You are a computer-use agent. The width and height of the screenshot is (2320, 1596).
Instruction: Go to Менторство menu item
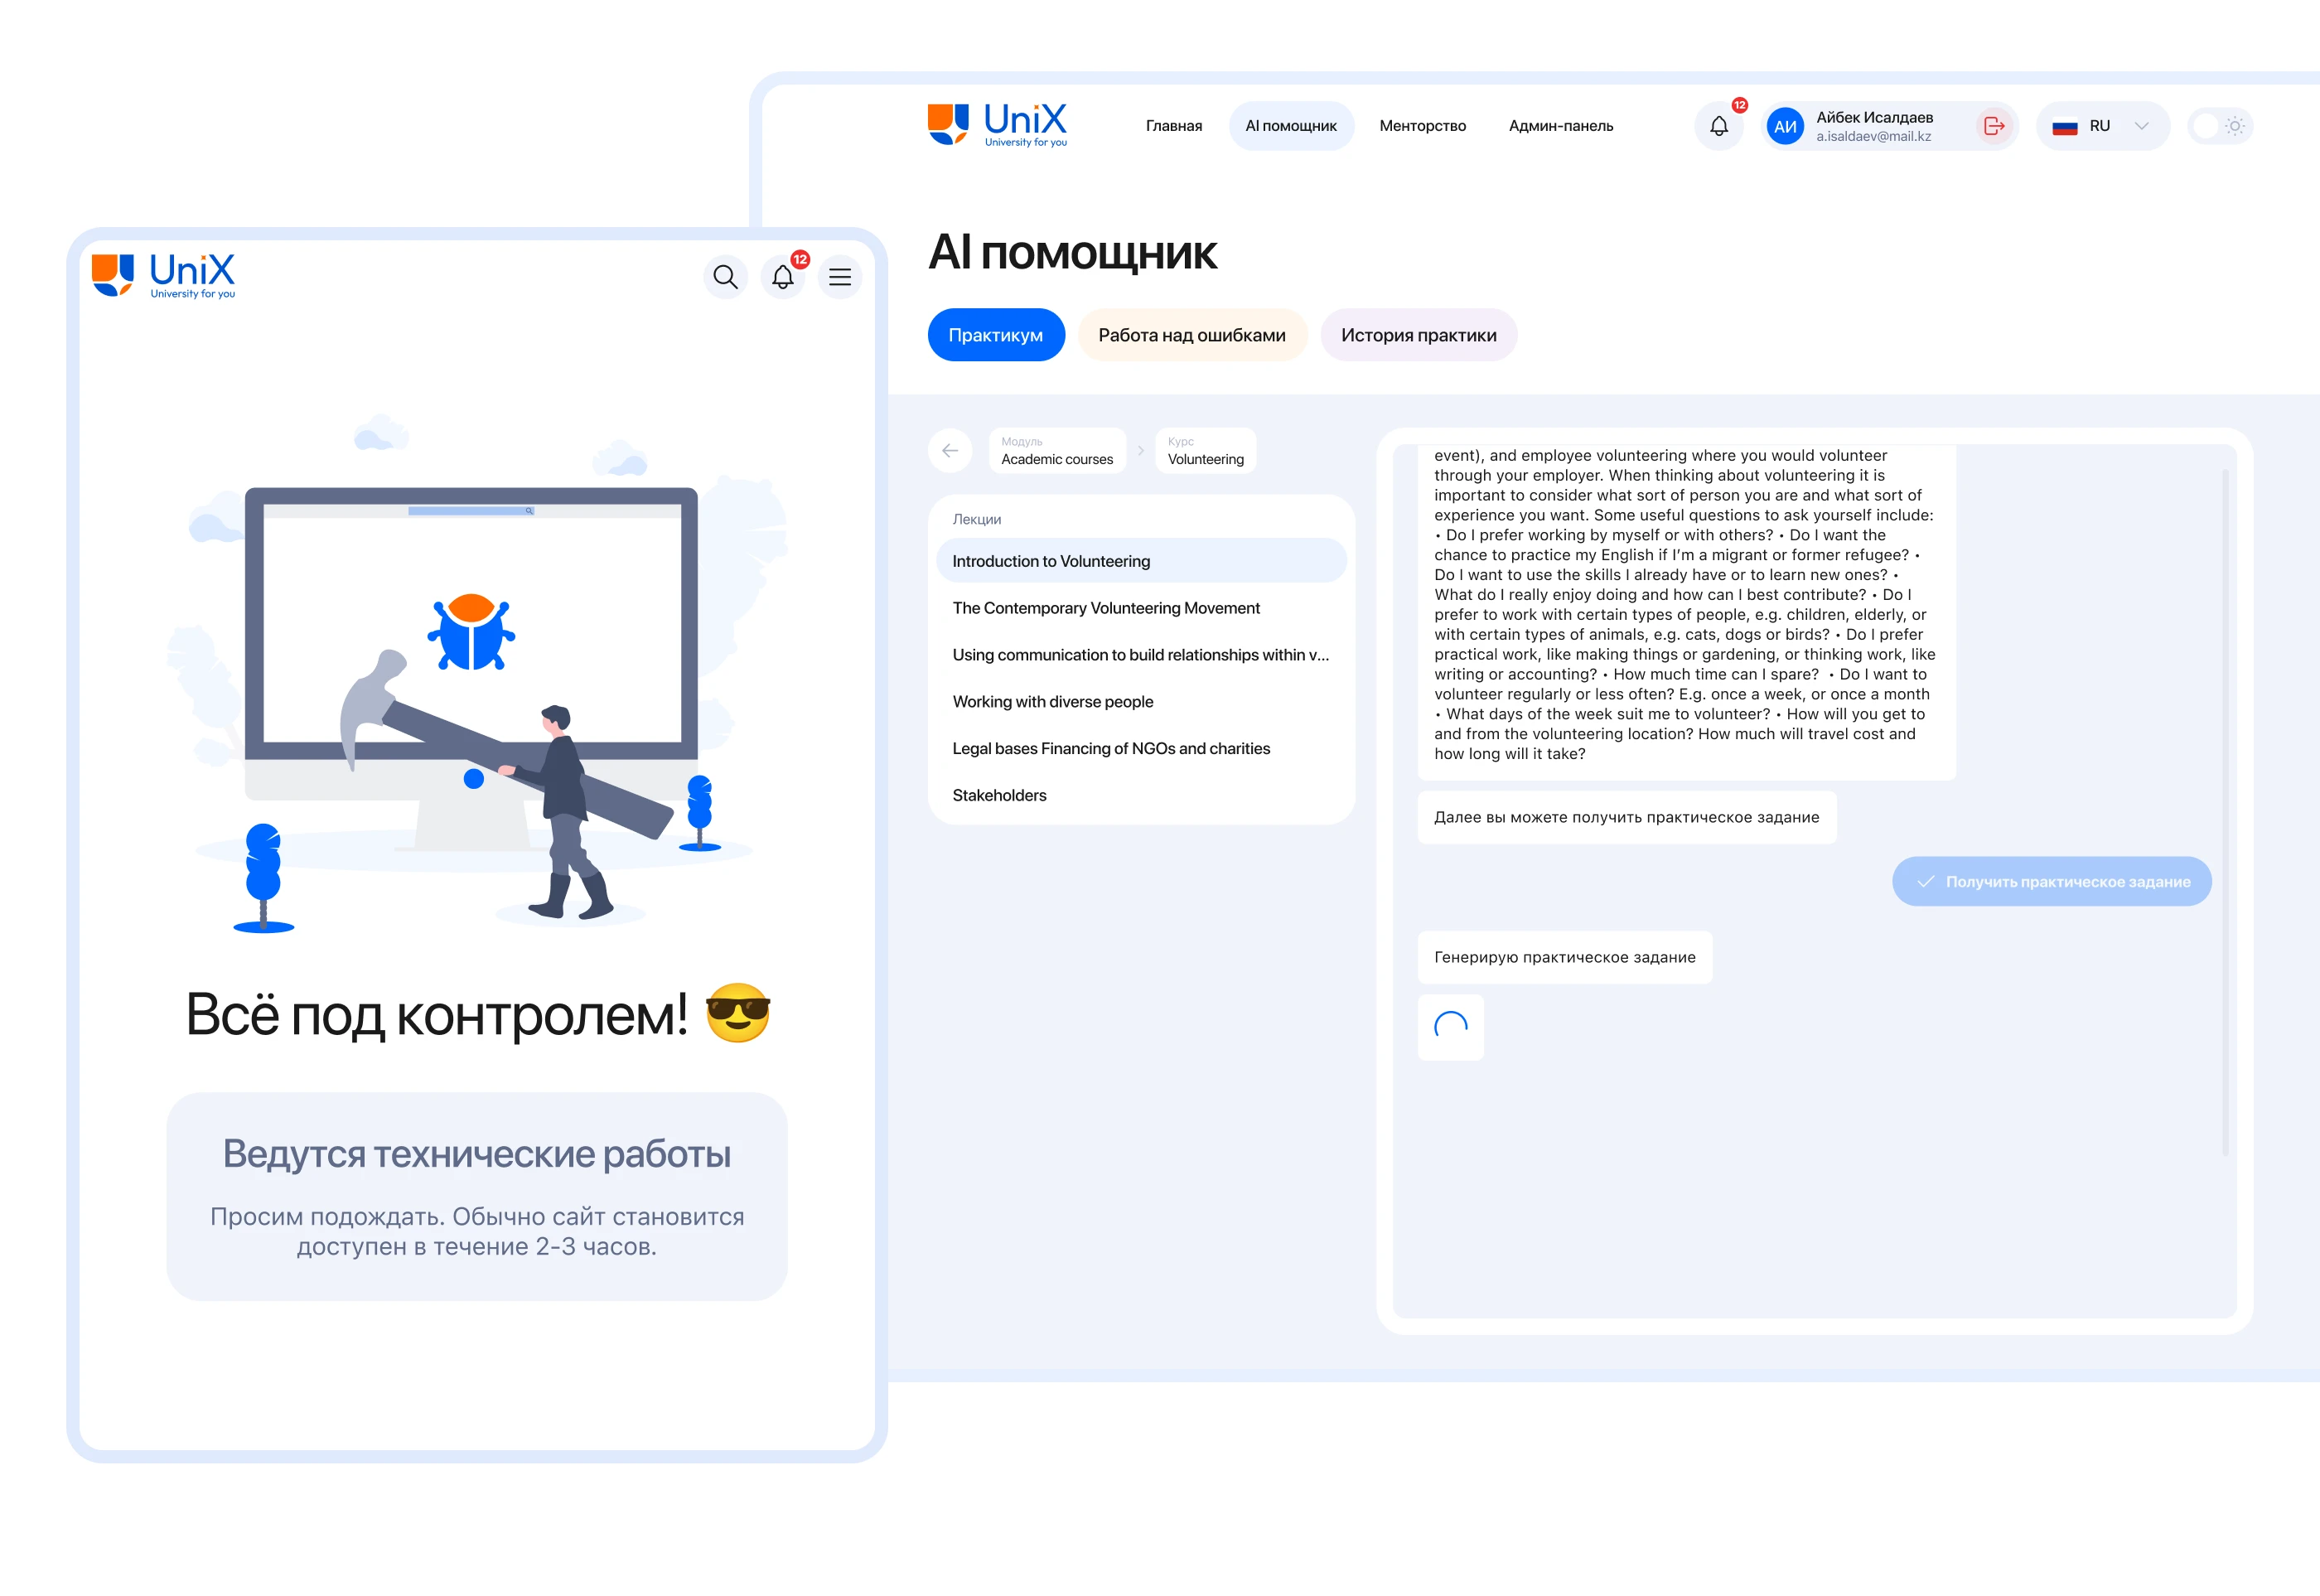tap(1422, 126)
